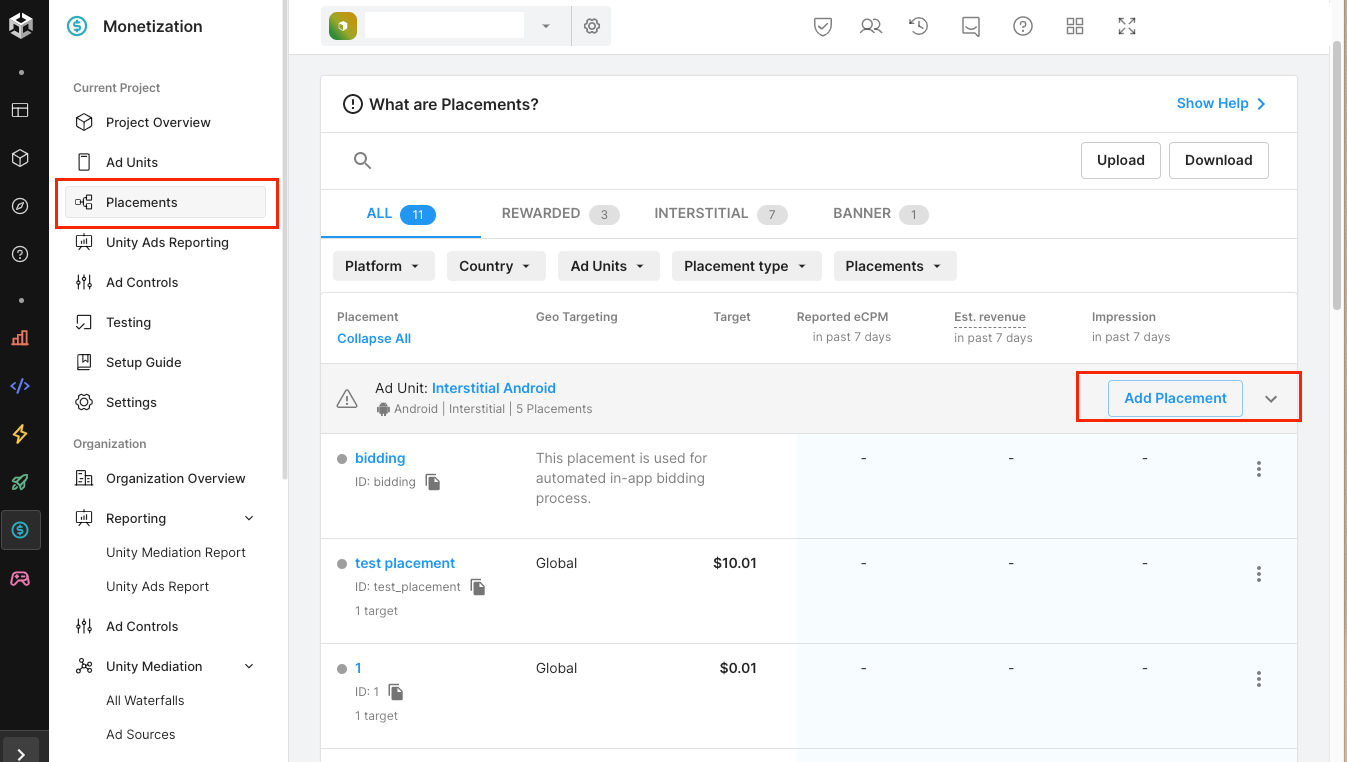Click the help circle icon in top bar
1347x762 pixels.
1023,27
